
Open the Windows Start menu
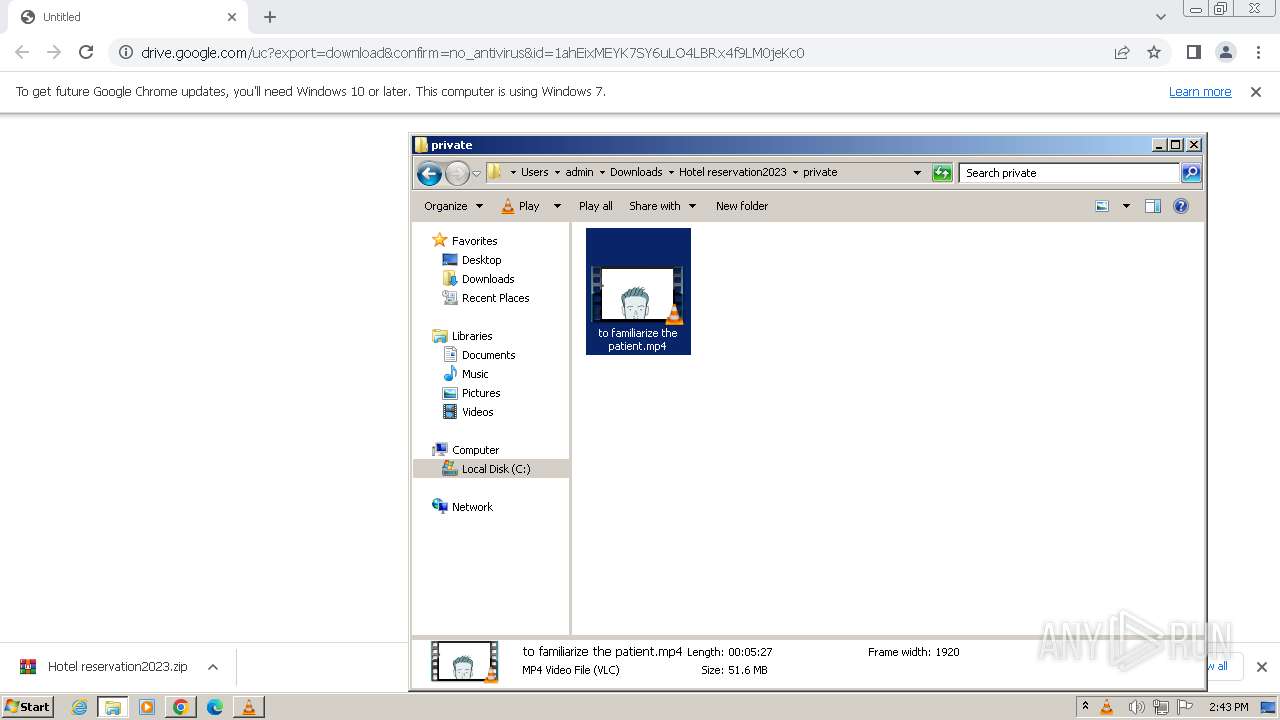pos(27,706)
